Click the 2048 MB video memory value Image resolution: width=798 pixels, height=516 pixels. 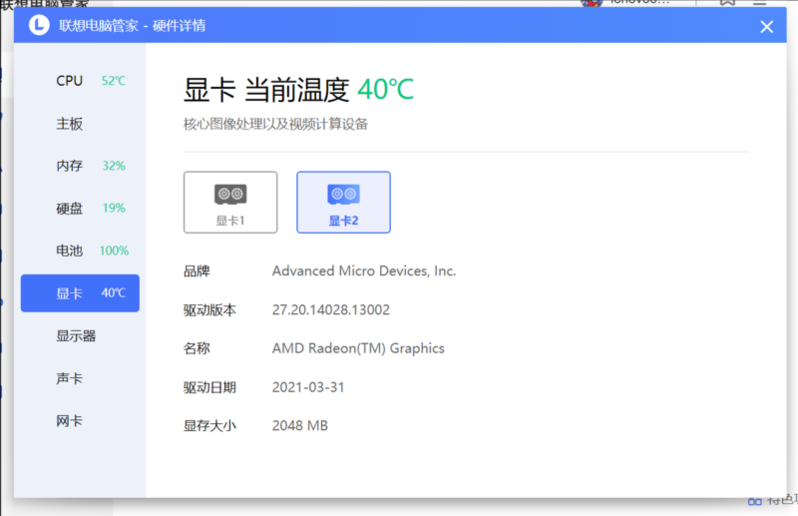pos(299,426)
